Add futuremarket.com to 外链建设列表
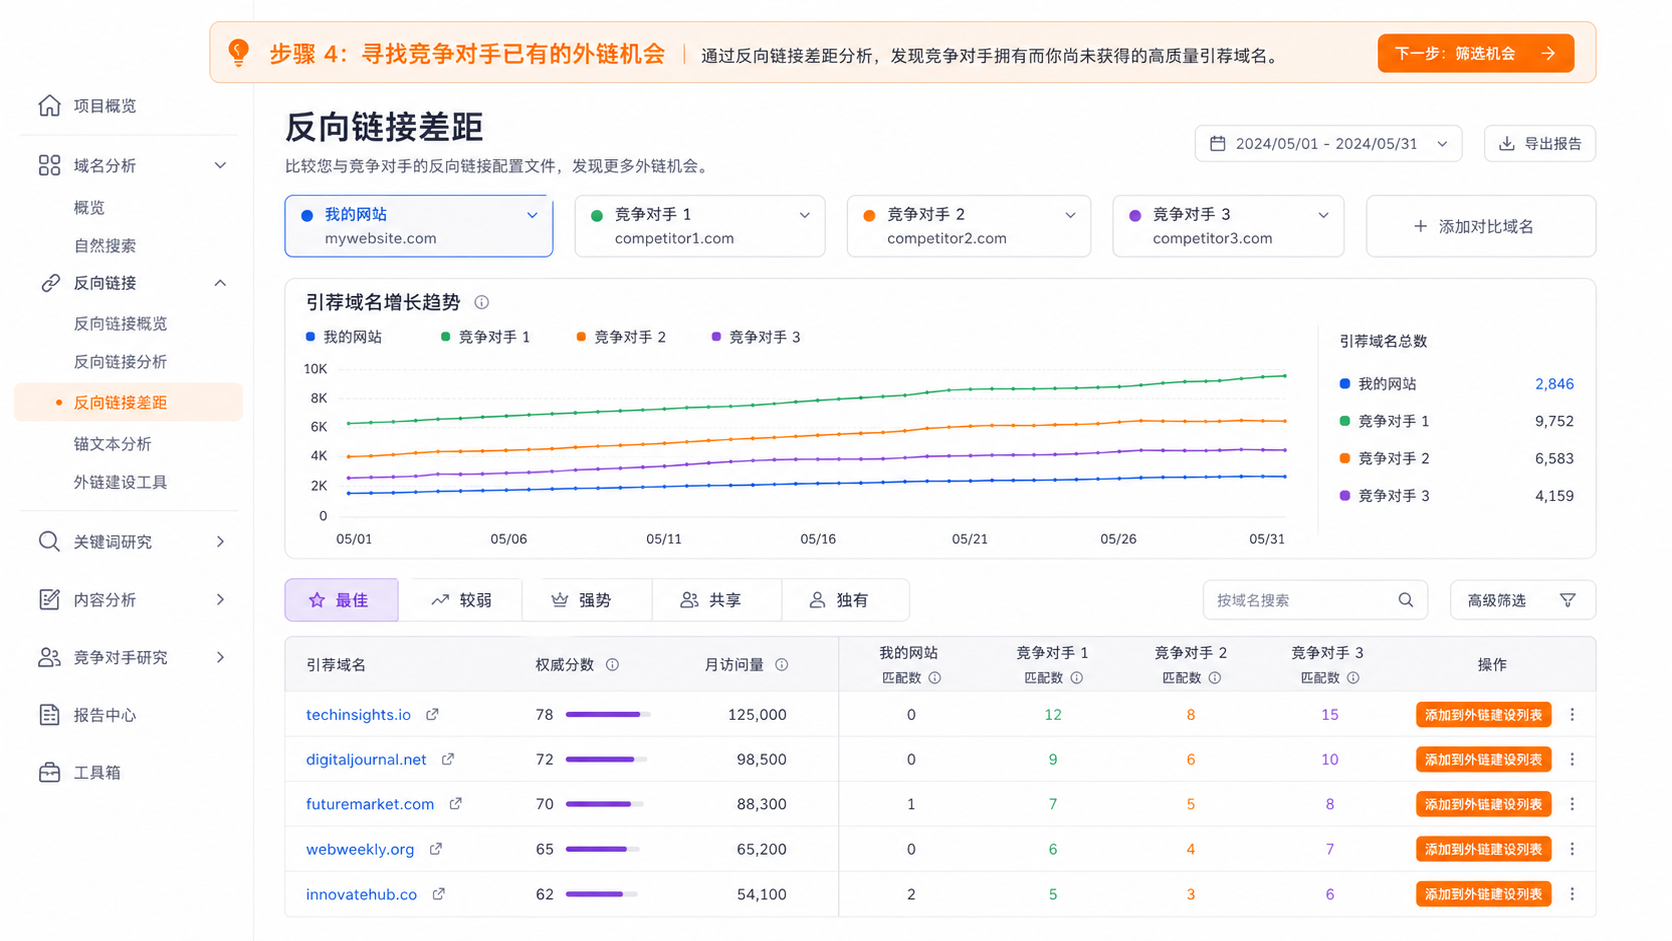This screenshot has height=941, width=1672. tap(1484, 804)
